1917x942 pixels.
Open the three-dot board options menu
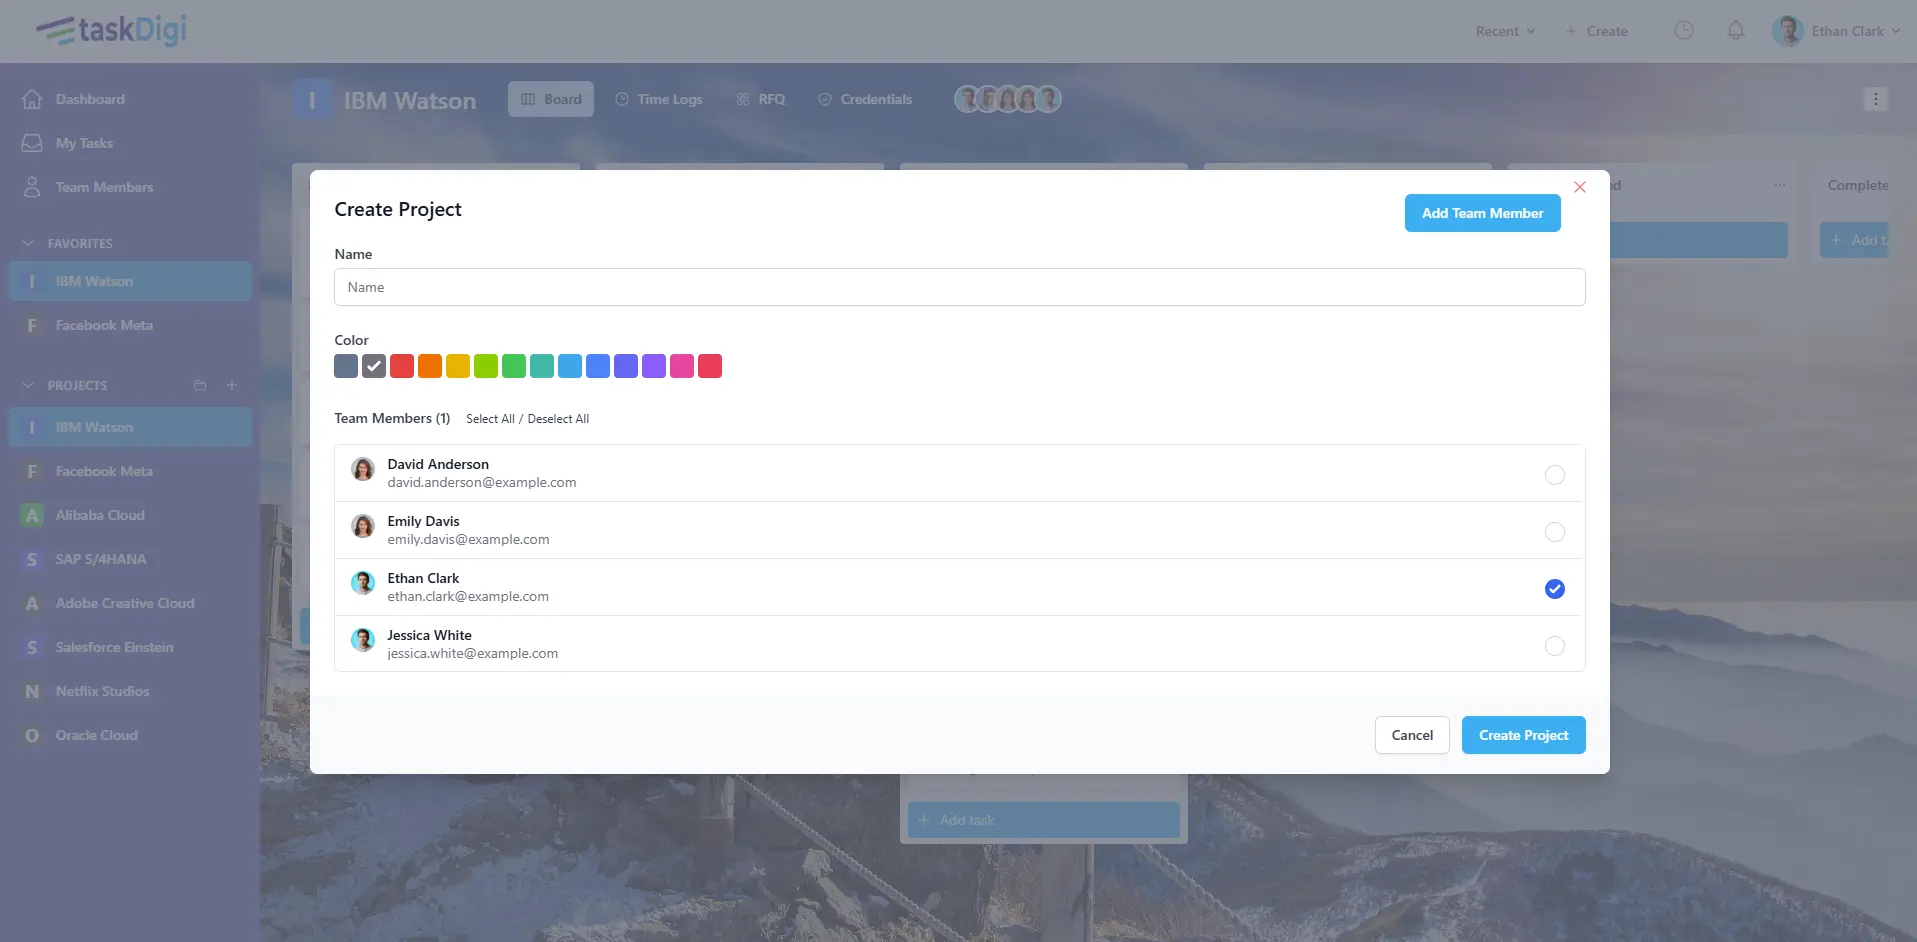(x=1875, y=99)
